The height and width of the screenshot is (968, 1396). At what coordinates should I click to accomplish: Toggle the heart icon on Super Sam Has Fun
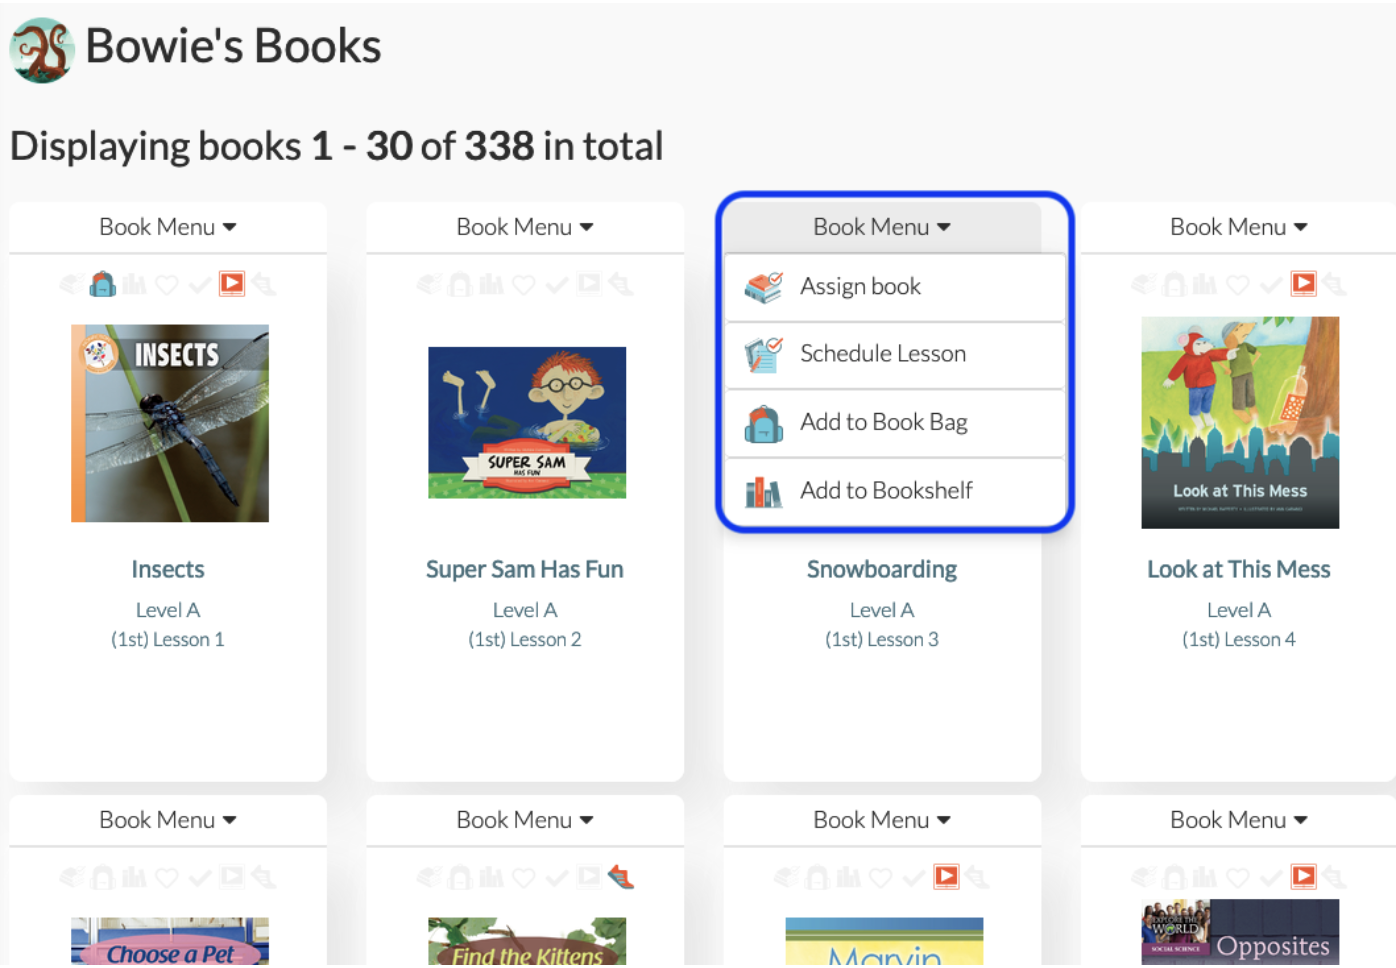coord(524,285)
